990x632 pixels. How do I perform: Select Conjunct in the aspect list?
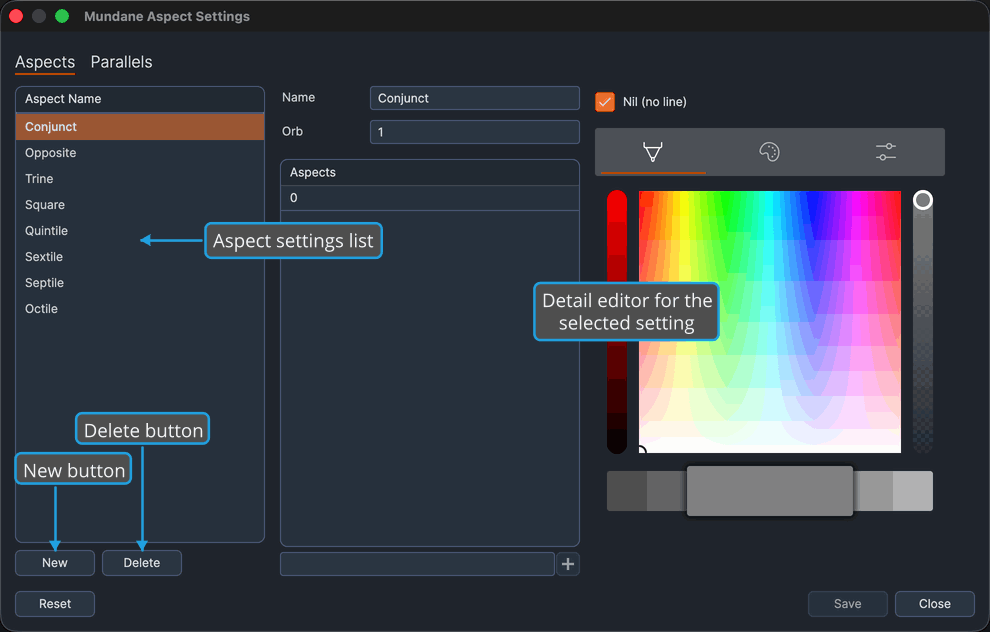click(x=140, y=126)
